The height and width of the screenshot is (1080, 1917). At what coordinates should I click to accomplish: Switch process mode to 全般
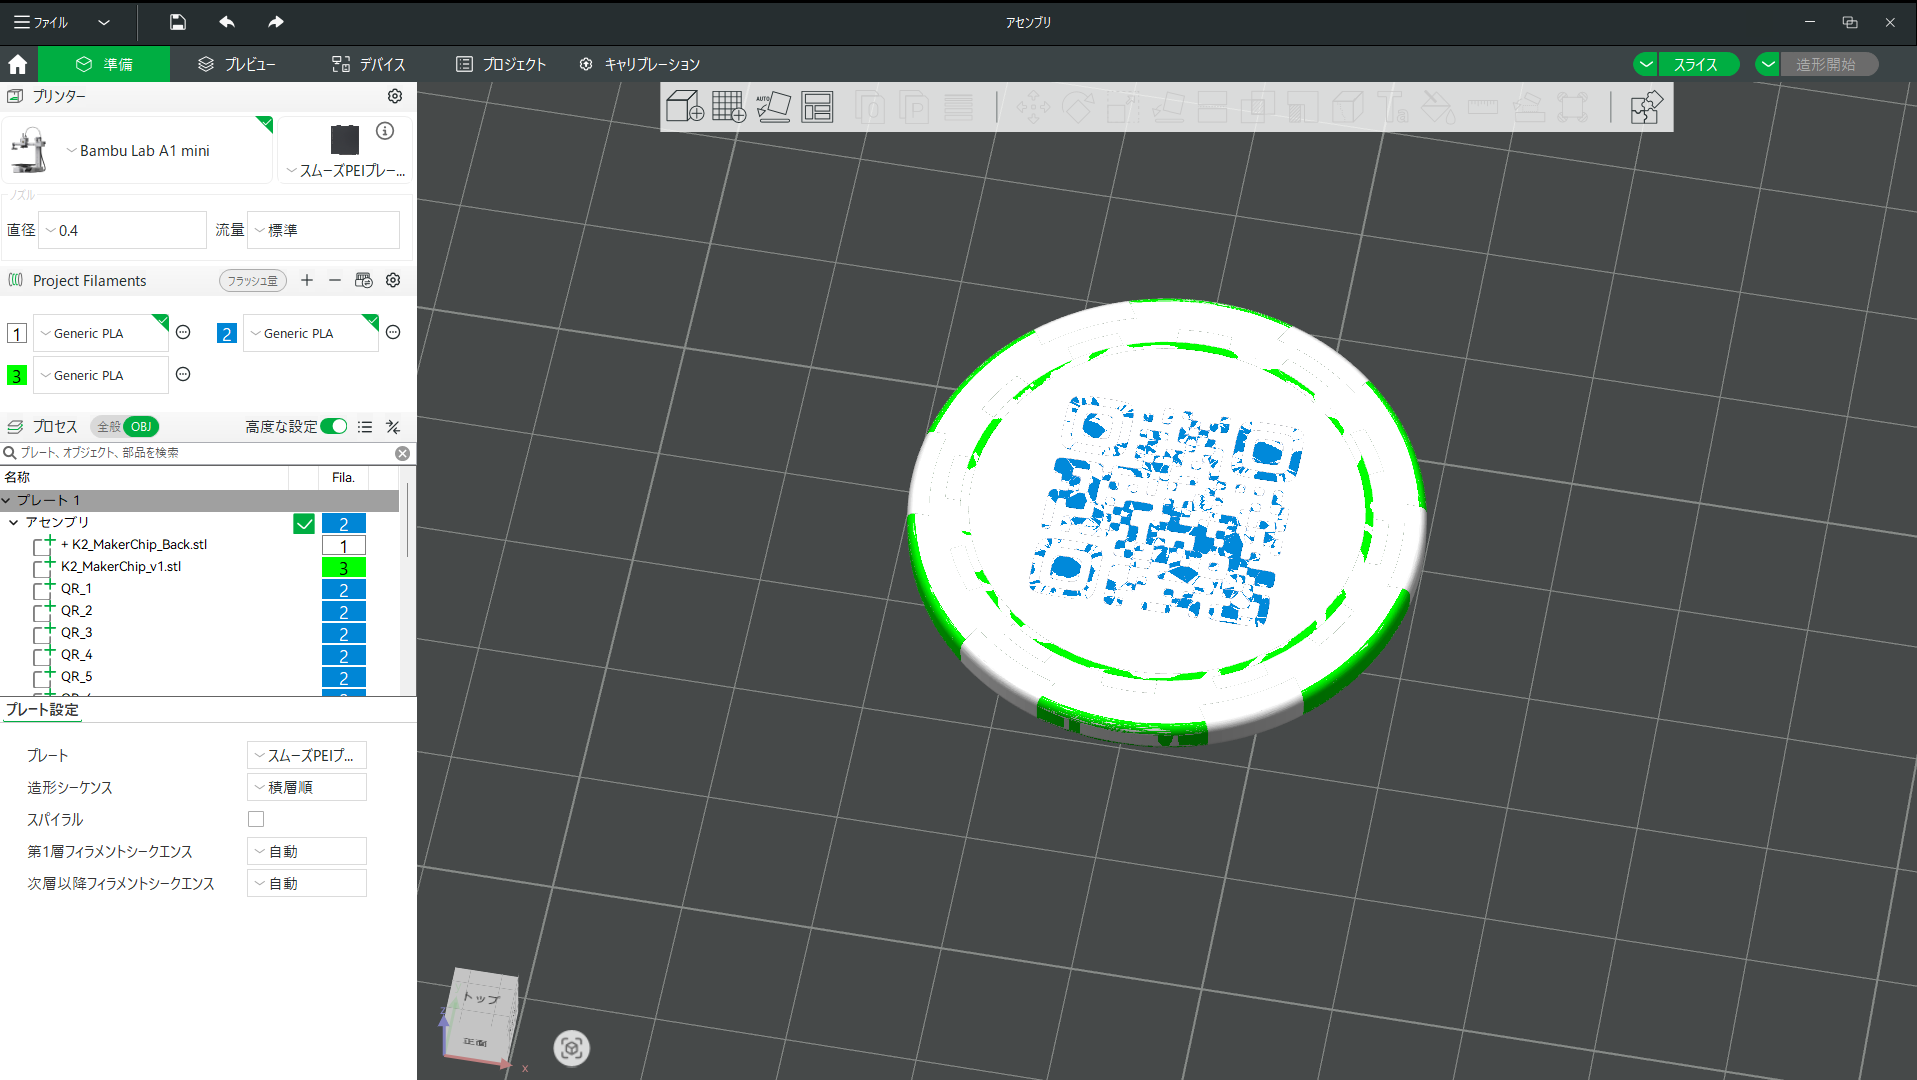[x=108, y=427]
